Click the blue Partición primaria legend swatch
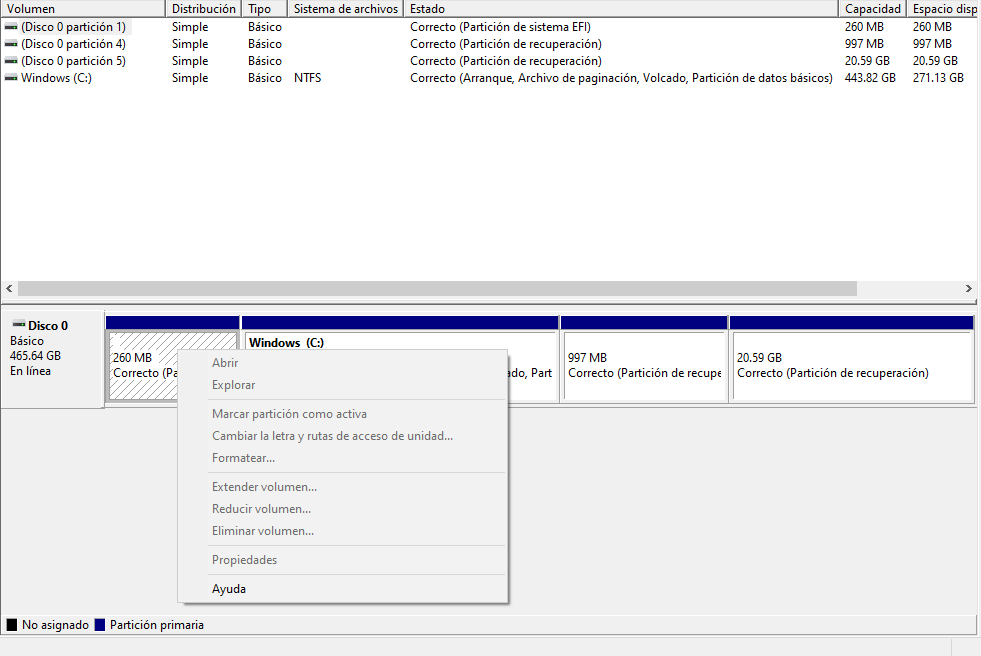Screen dimensions: 981x656 tap(99, 625)
